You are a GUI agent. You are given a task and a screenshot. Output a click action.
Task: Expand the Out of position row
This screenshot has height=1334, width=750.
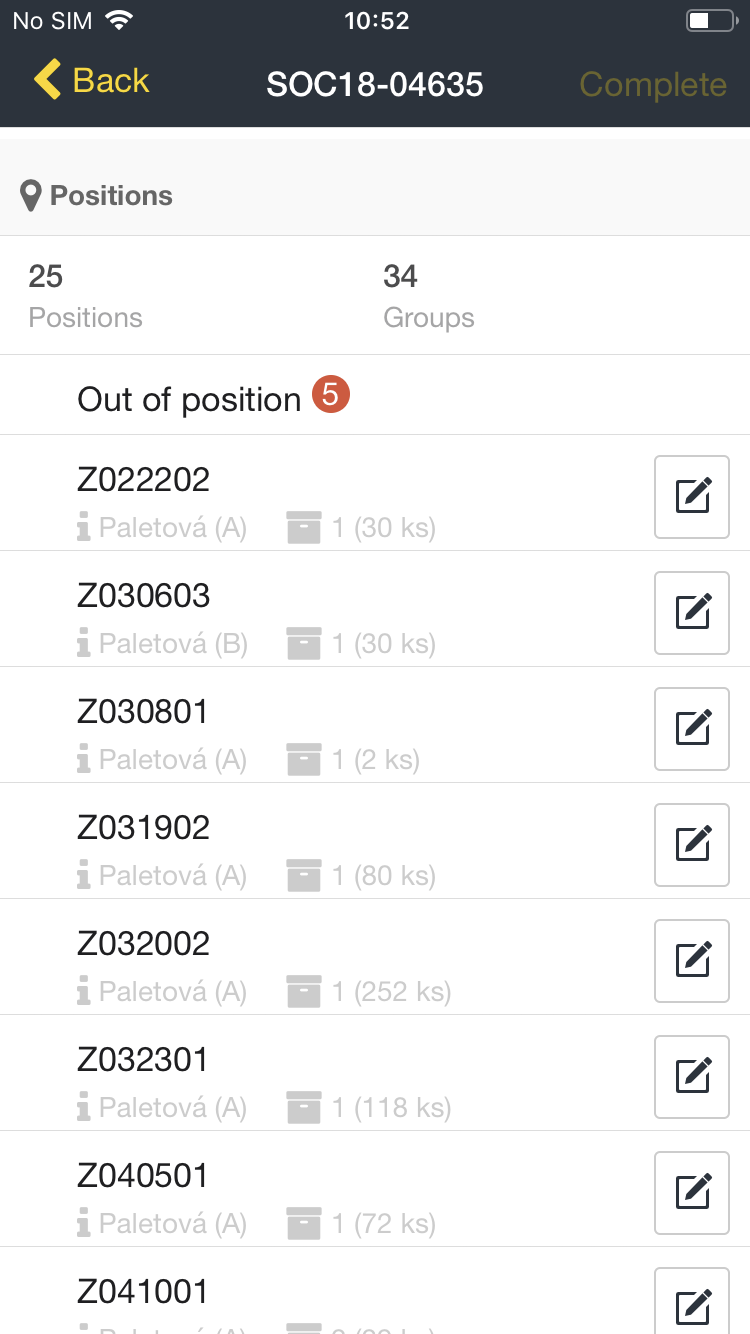[x=189, y=399]
